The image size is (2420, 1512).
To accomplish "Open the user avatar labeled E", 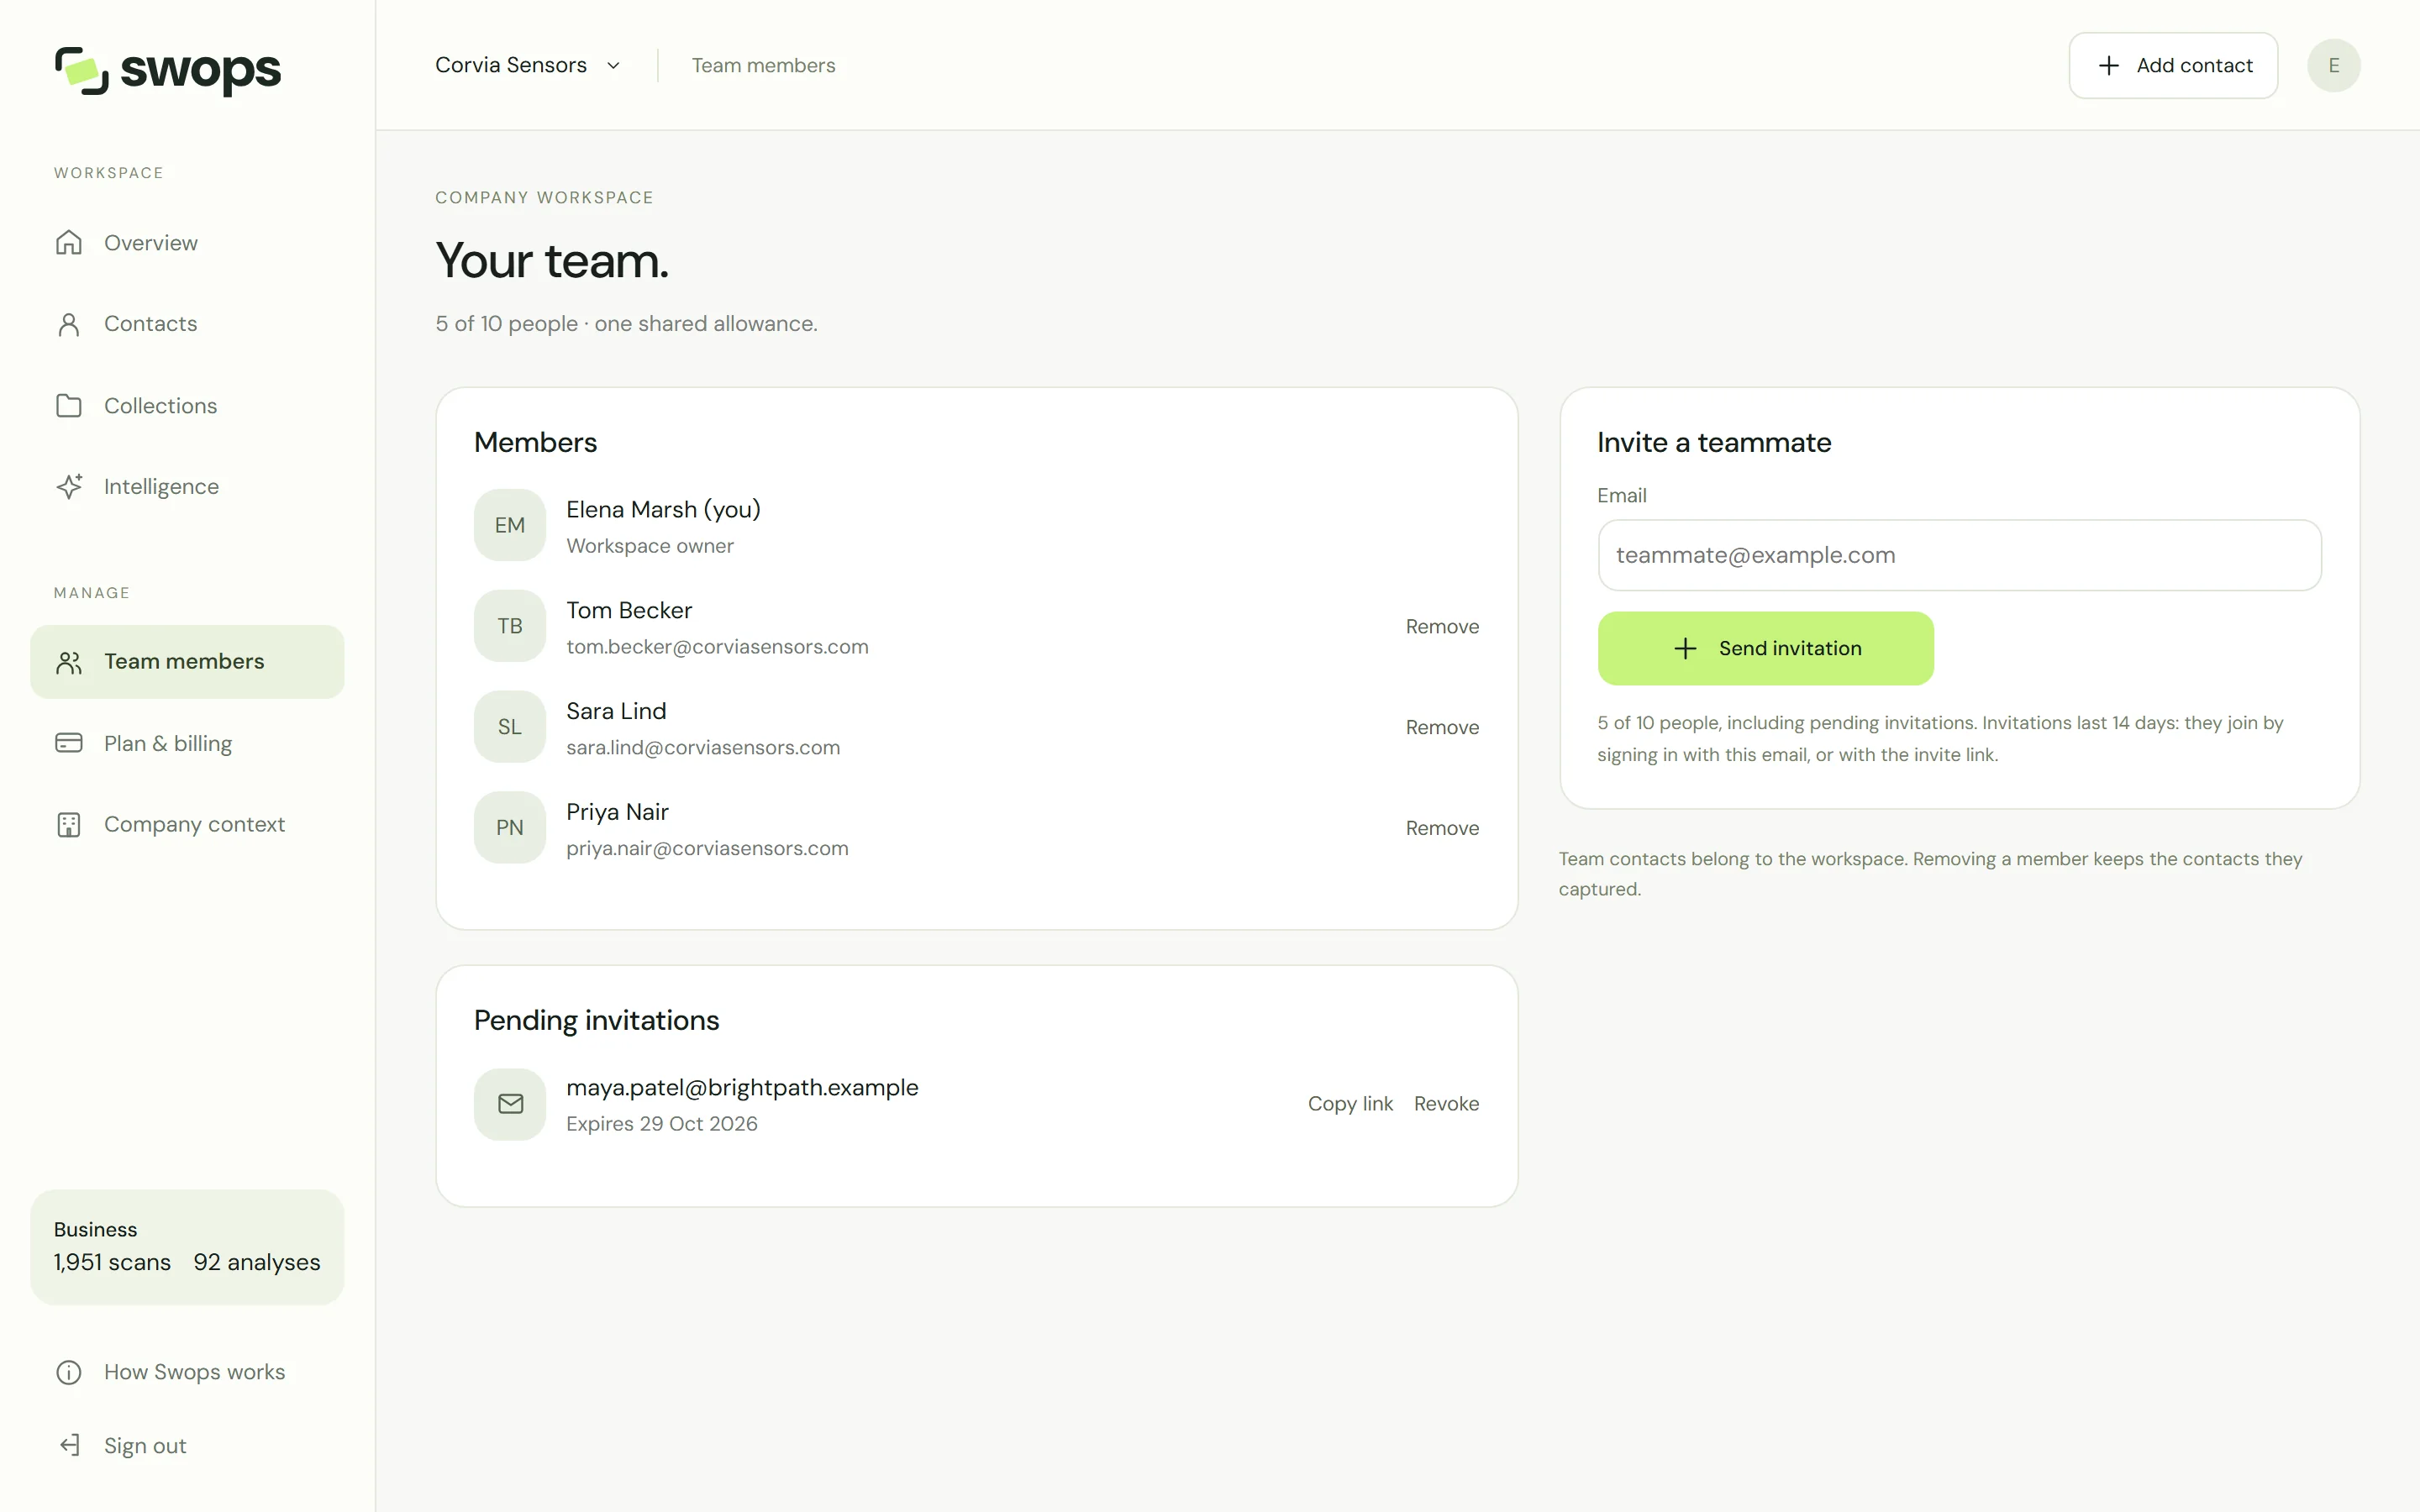I will pyautogui.click(x=2333, y=66).
